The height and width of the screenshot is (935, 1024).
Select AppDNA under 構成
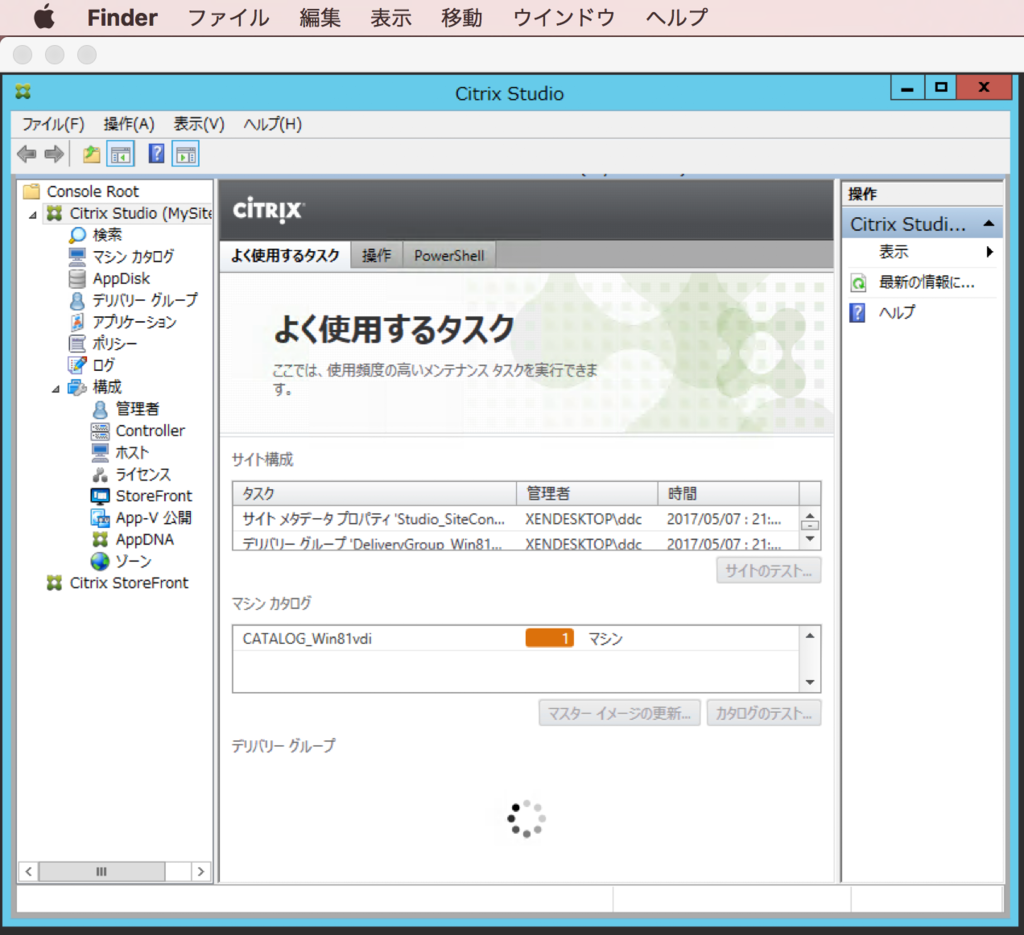[144, 540]
